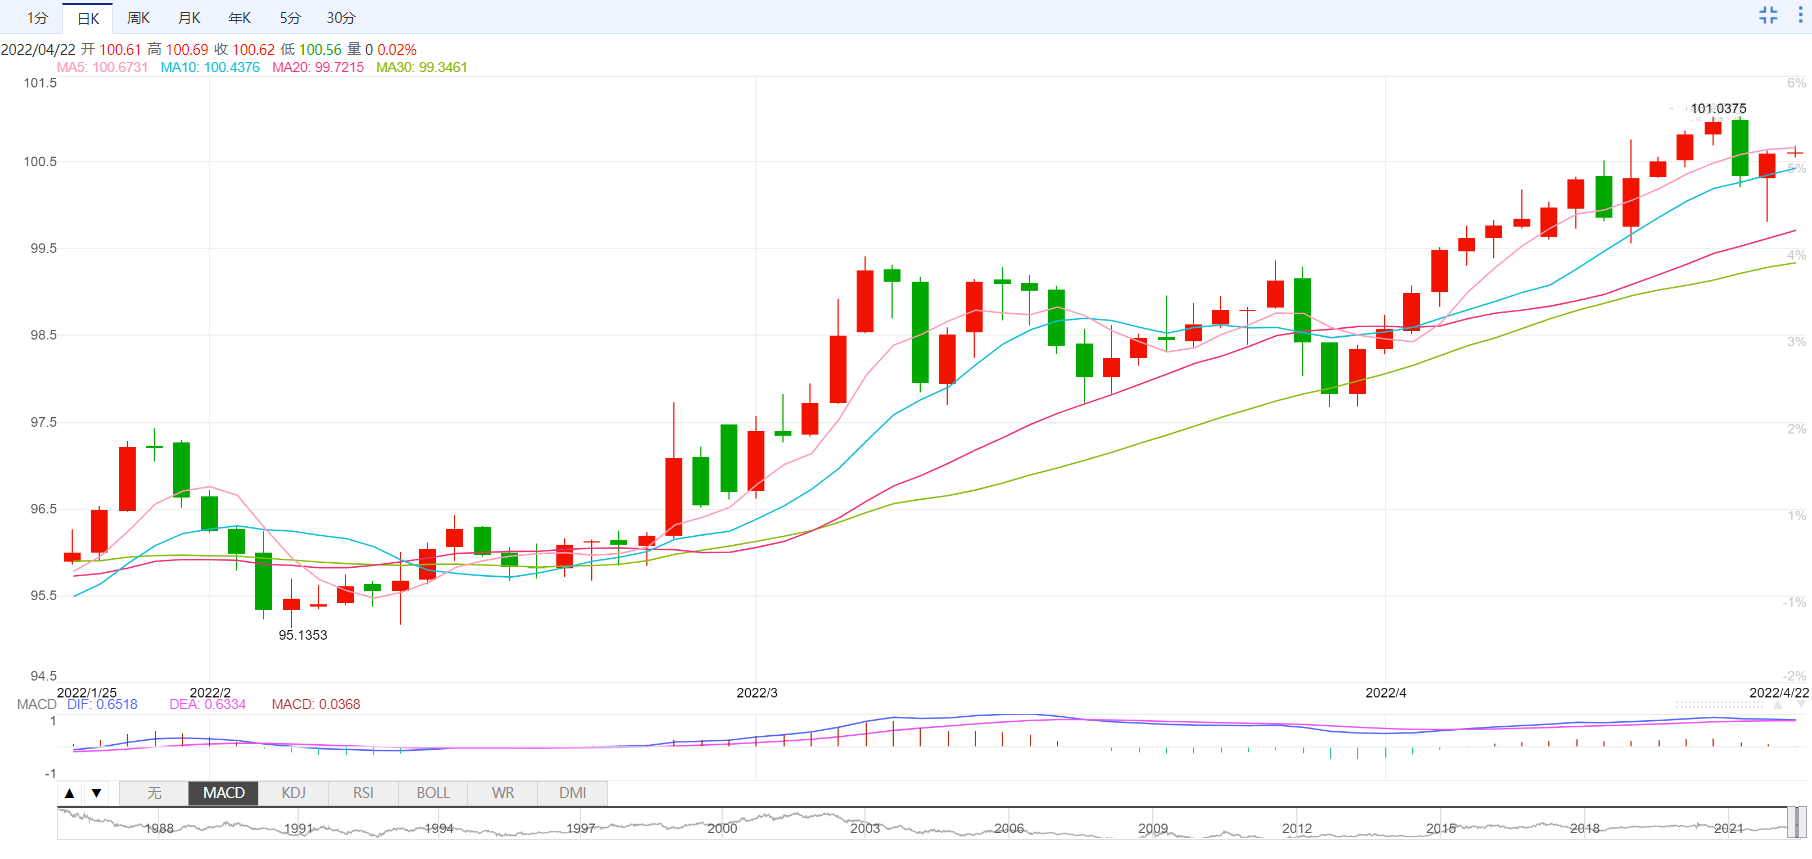1812x859 pixels.
Task: Select the 周K weekly candlestick tab
Action: click(138, 18)
